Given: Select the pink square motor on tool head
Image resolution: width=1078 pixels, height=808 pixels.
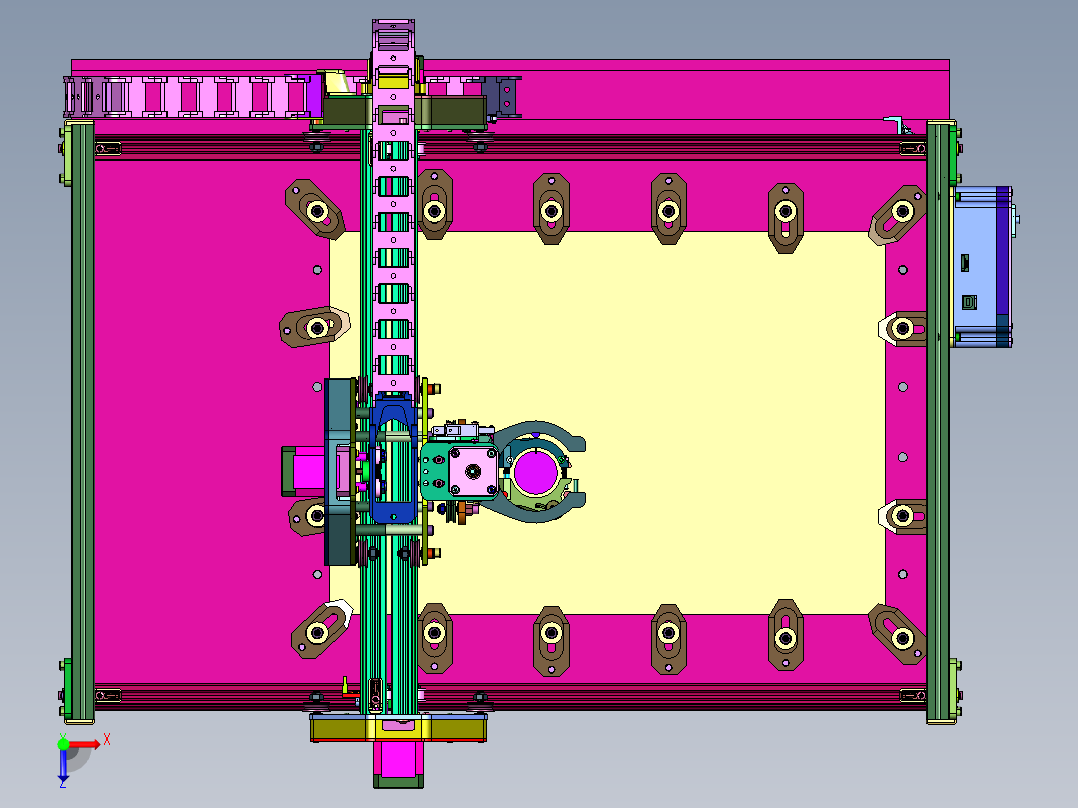Looking at the screenshot, I should click(x=473, y=471).
